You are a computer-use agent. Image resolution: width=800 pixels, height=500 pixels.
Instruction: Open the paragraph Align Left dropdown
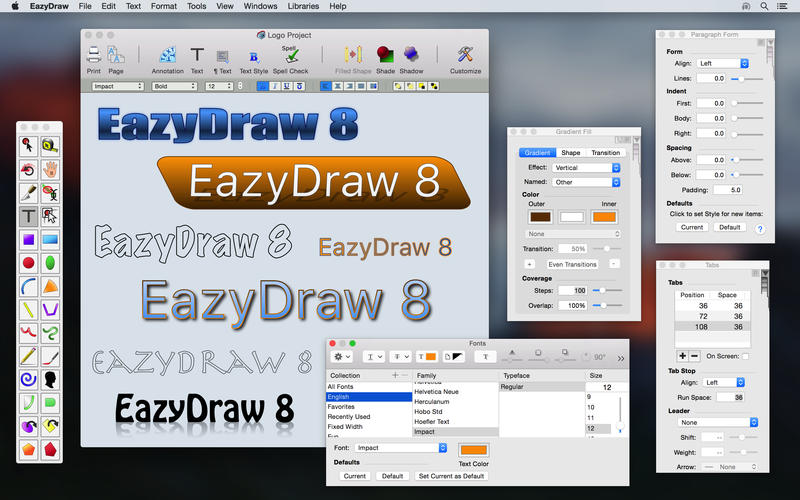click(x=722, y=63)
